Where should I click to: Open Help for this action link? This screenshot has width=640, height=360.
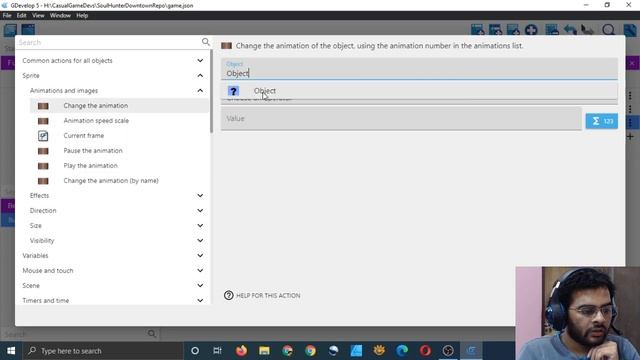[262, 295]
